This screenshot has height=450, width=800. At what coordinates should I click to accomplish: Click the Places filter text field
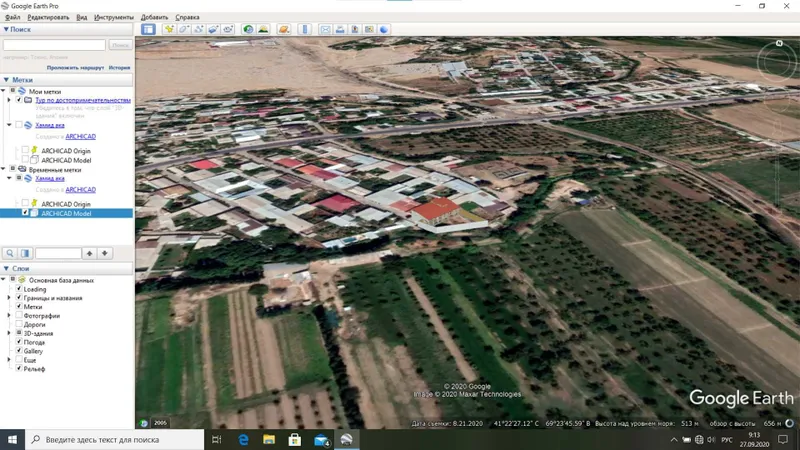pos(58,253)
